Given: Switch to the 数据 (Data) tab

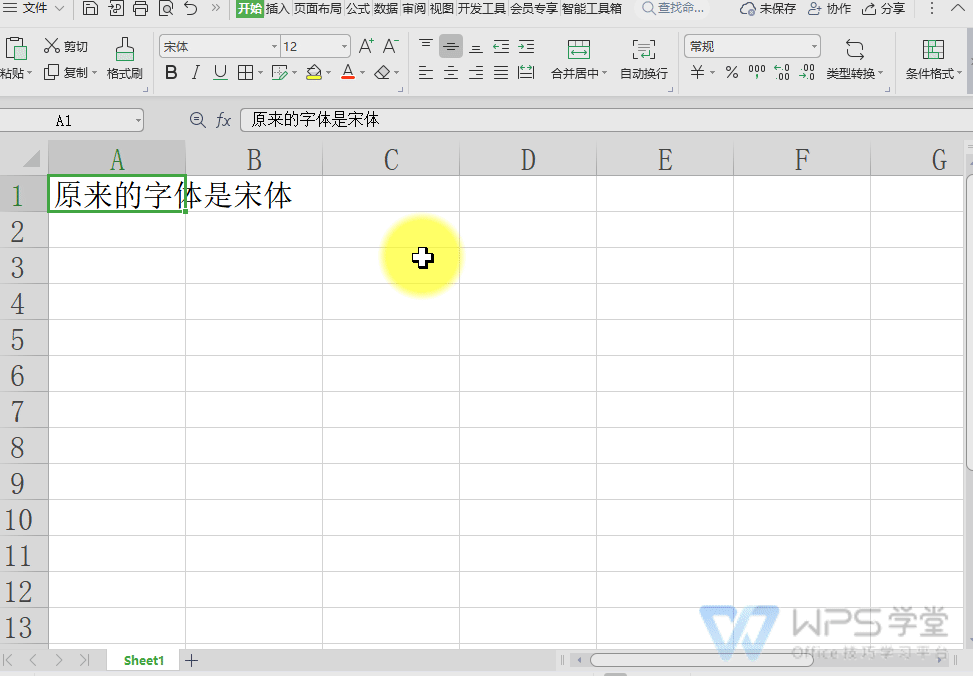Looking at the screenshot, I should point(386,9).
